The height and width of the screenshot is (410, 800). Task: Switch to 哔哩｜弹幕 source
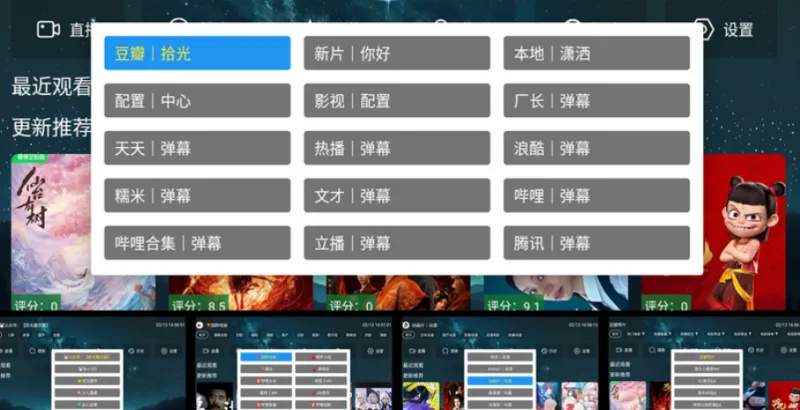click(596, 195)
